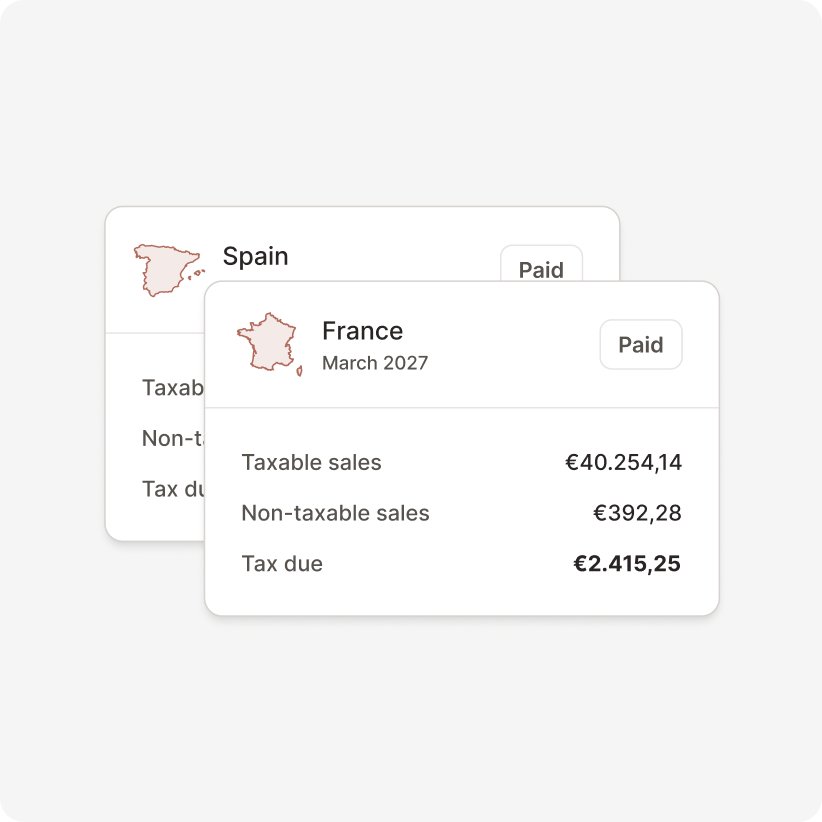Viewport: 822px width, 822px height.
Task: Click the France Taxable sales label
Action: pos(311,463)
